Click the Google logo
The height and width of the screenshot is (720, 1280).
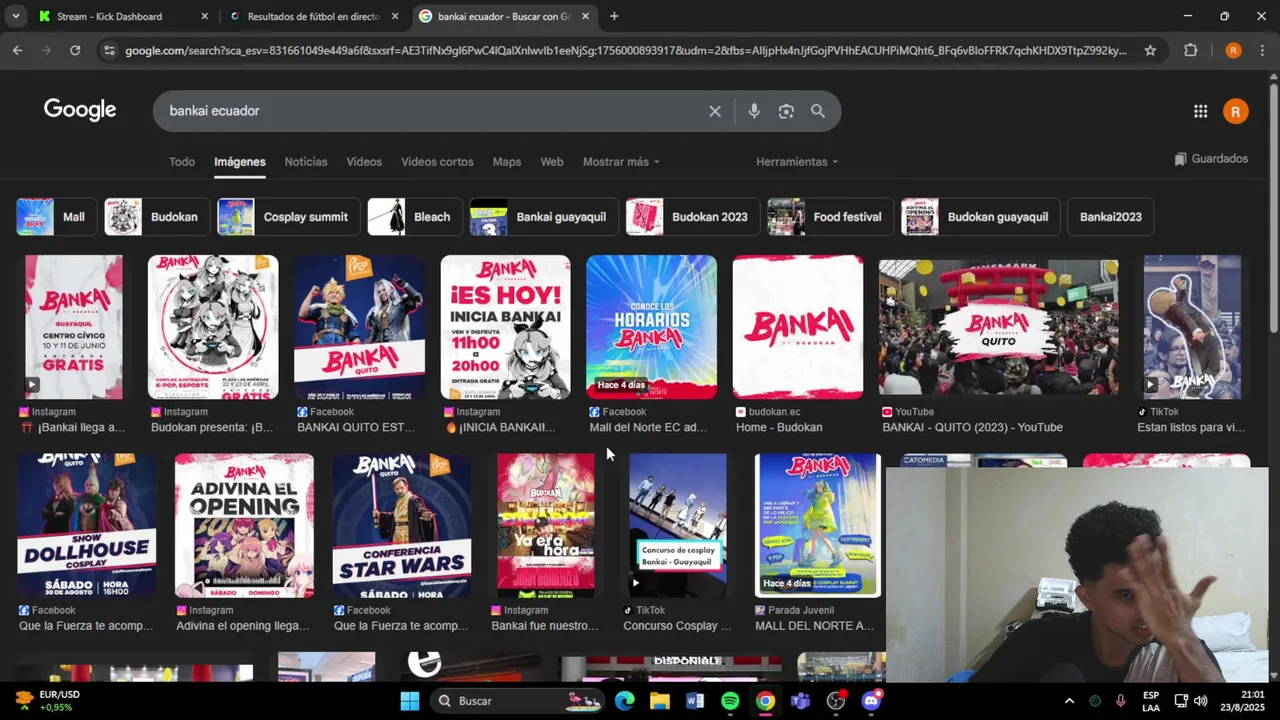pyautogui.click(x=80, y=110)
